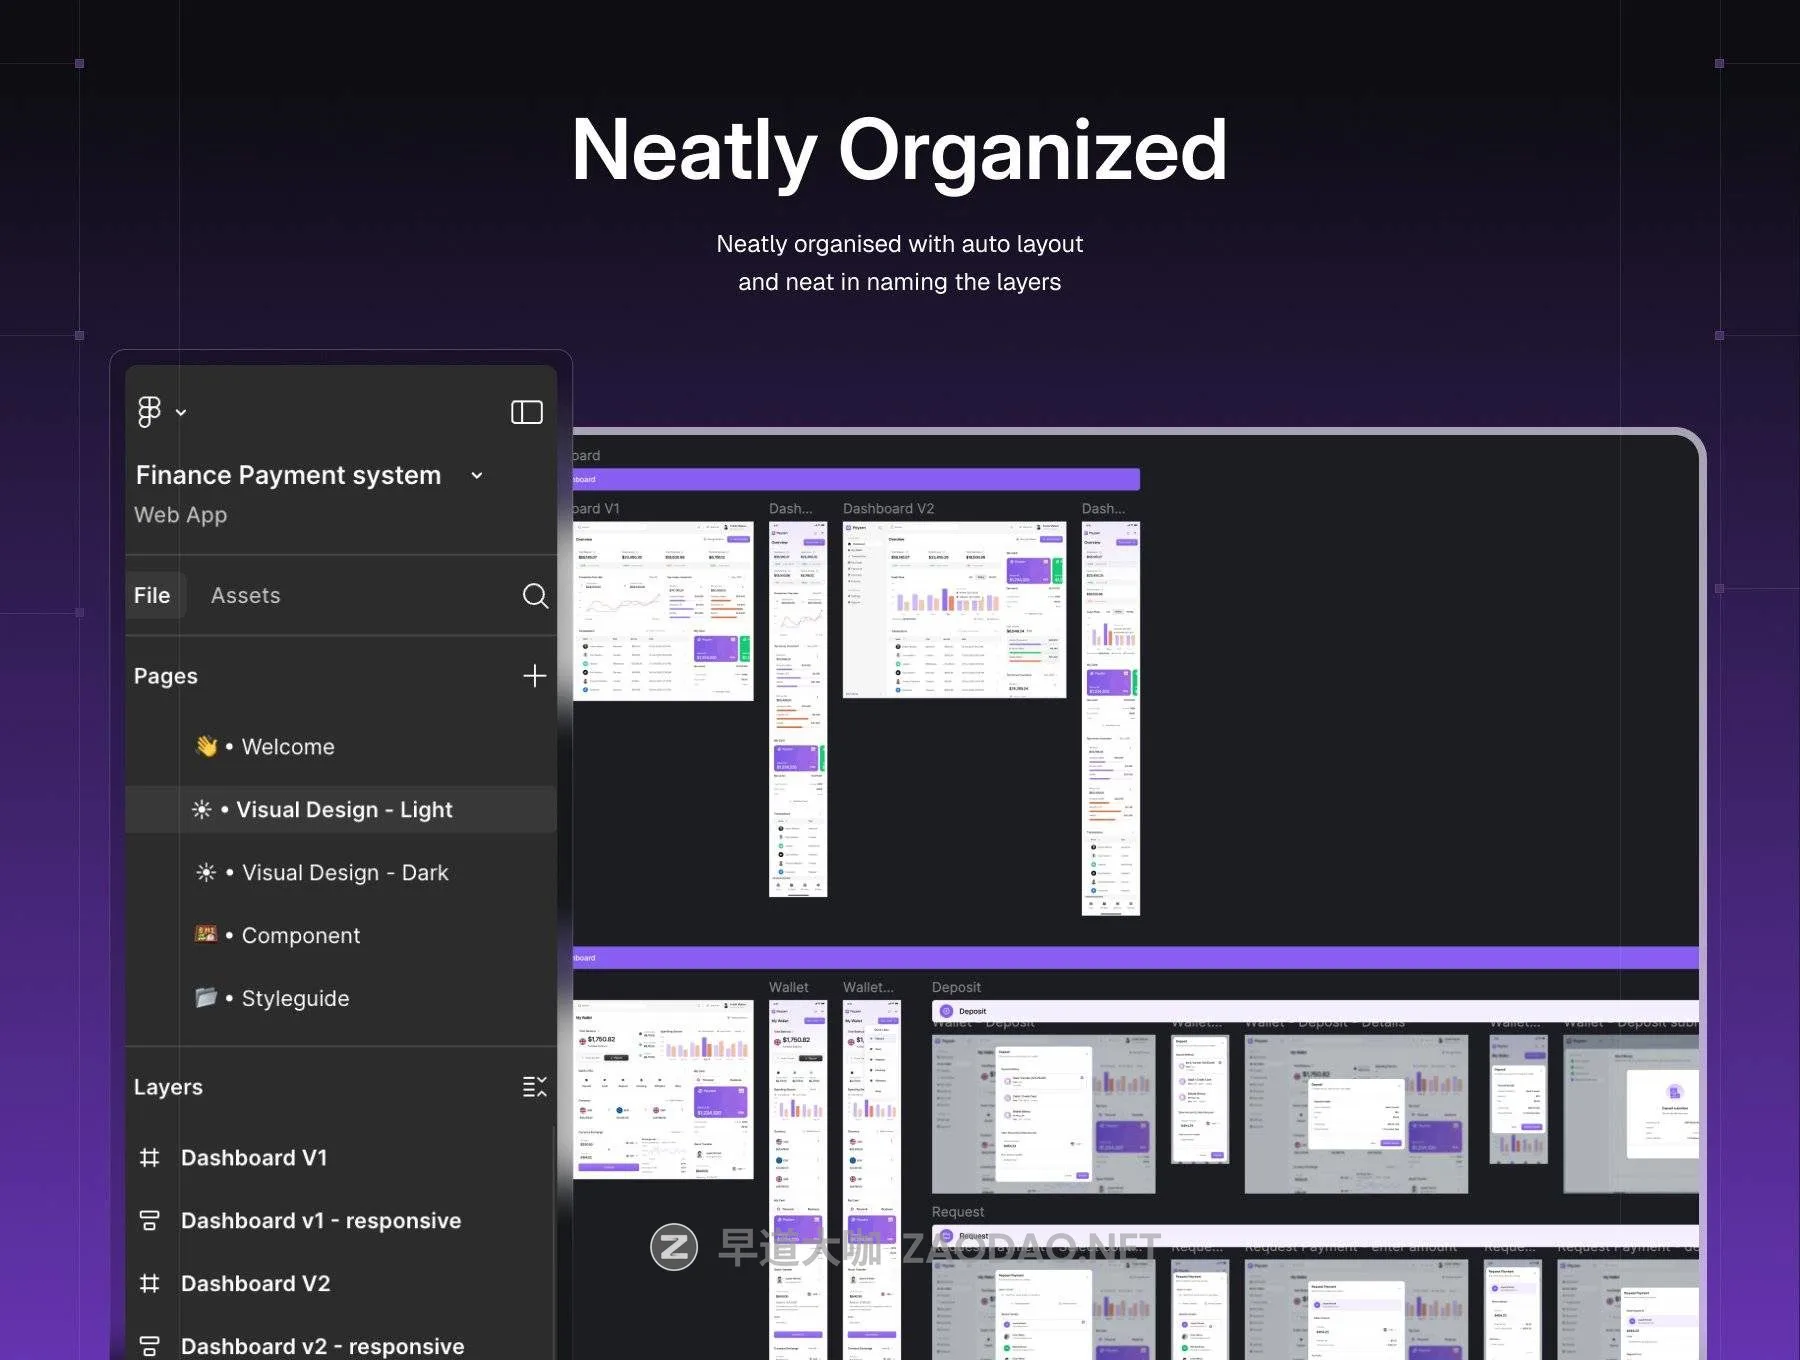Select the Dashboard v2 - responsive layer
This screenshot has height=1360, width=1800.
point(322,1346)
